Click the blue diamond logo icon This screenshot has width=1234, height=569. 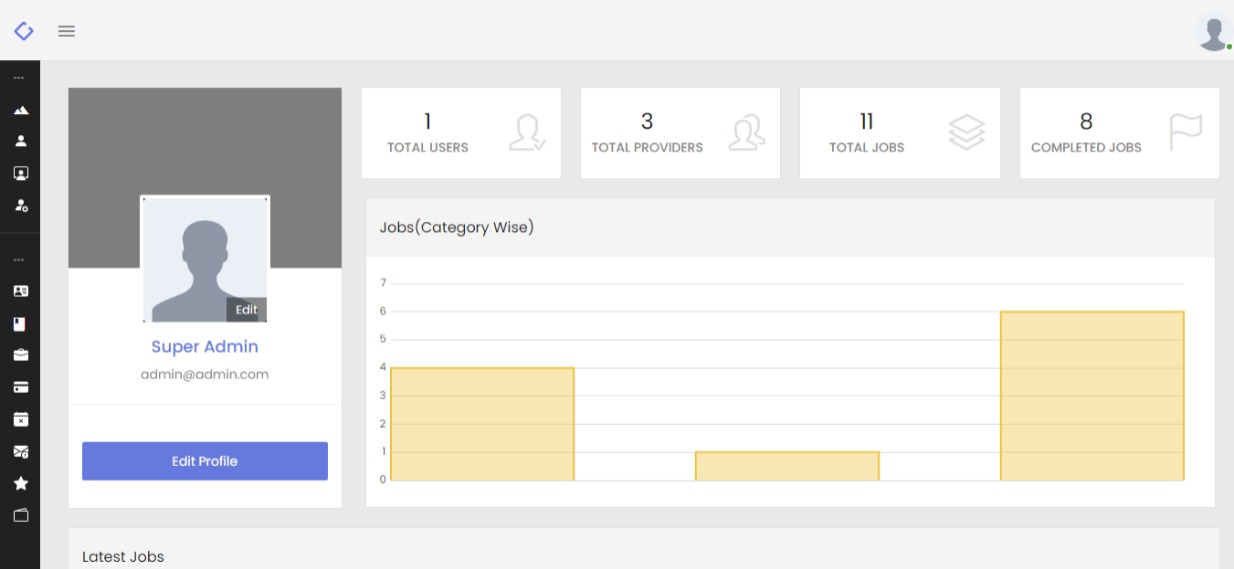tap(23, 31)
